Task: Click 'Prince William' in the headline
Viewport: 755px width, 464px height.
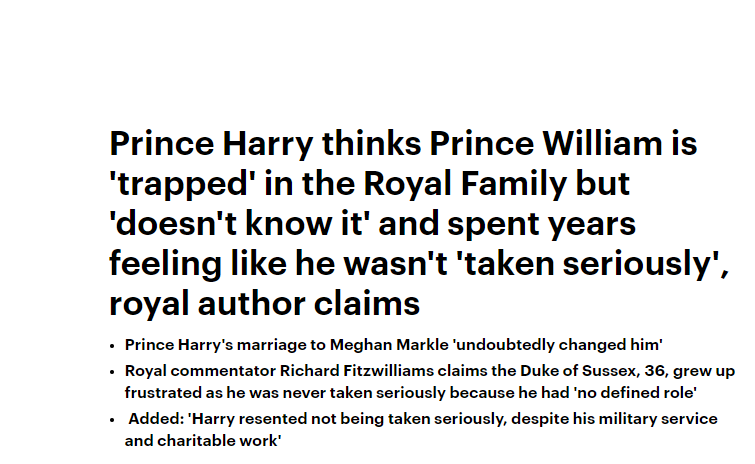Action: click(546, 143)
